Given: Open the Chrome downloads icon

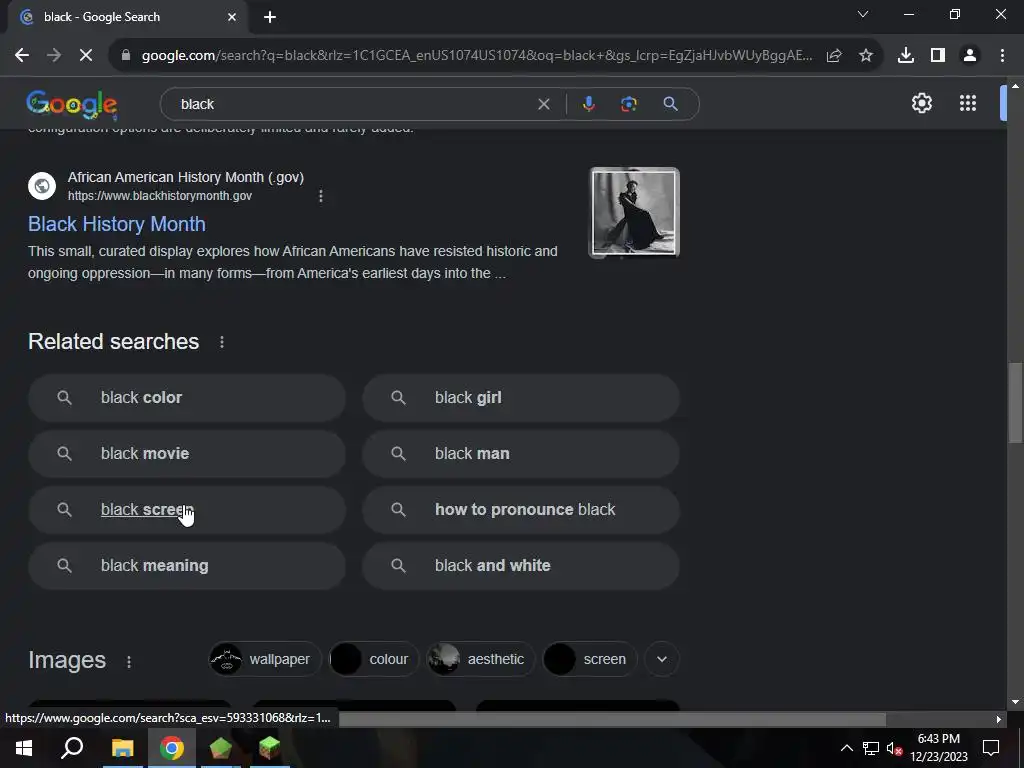Looking at the screenshot, I should click(906, 56).
